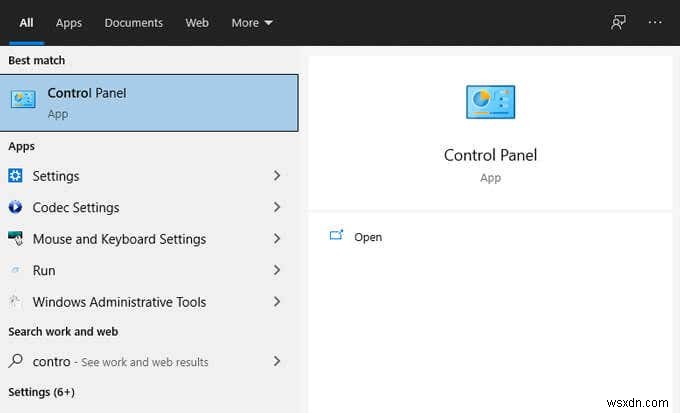The image size is (680, 413).
Task: Open the three-dot options menu
Action: [x=656, y=22]
